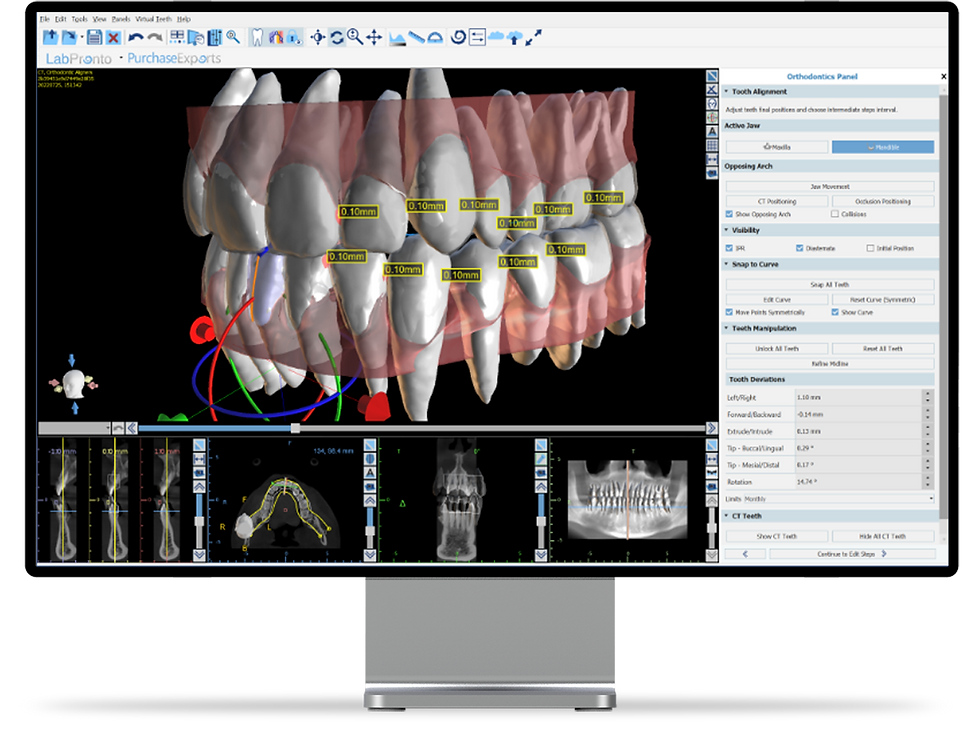This screenshot has width=980, height=733.
Task: Select the tooth icon on the toolbar
Action: click(x=257, y=37)
